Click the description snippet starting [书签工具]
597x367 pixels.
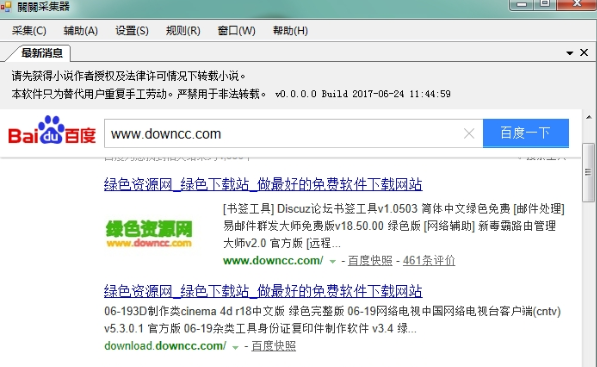tap(394, 226)
